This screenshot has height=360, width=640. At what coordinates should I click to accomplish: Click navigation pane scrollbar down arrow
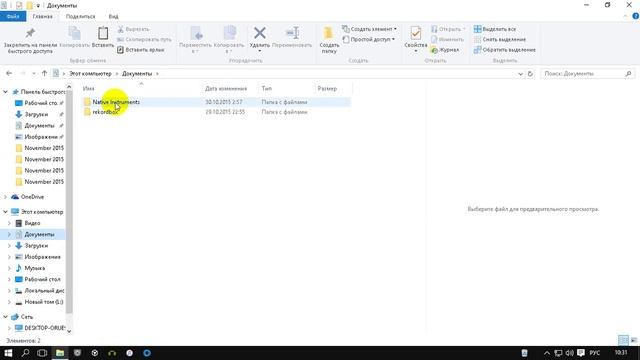pyautogui.click(x=69, y=331)
